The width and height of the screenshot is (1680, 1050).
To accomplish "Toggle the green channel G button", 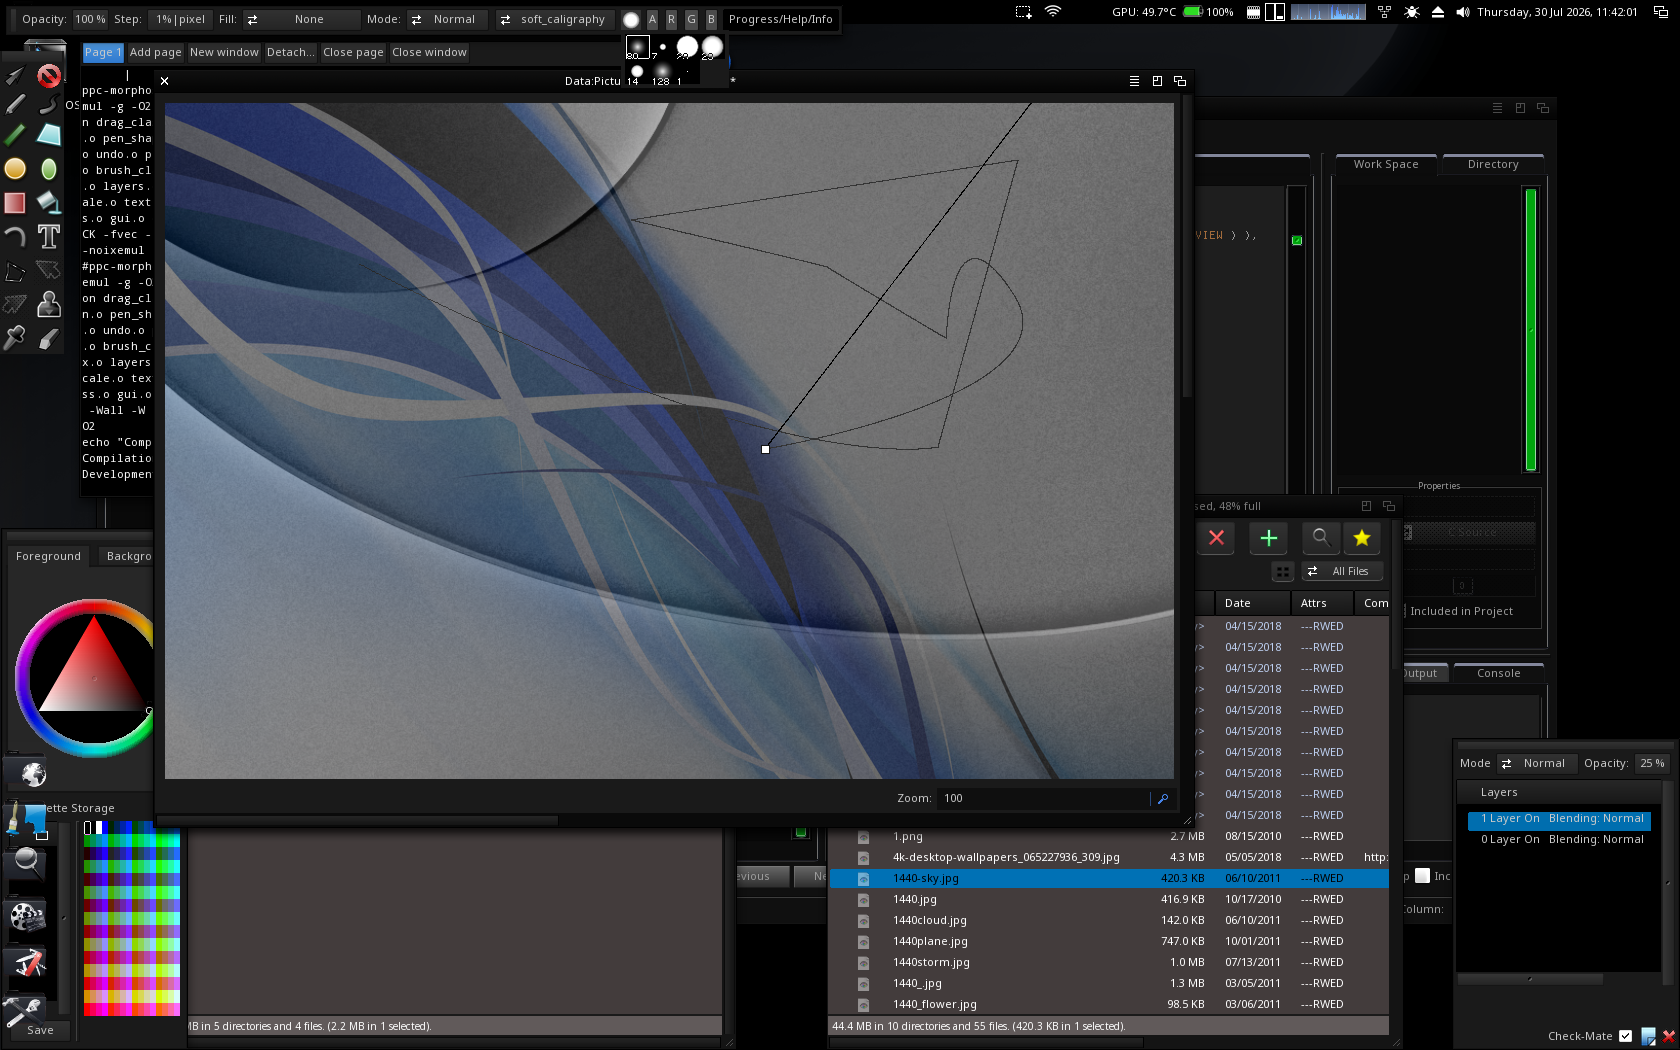I will [691, 19].
